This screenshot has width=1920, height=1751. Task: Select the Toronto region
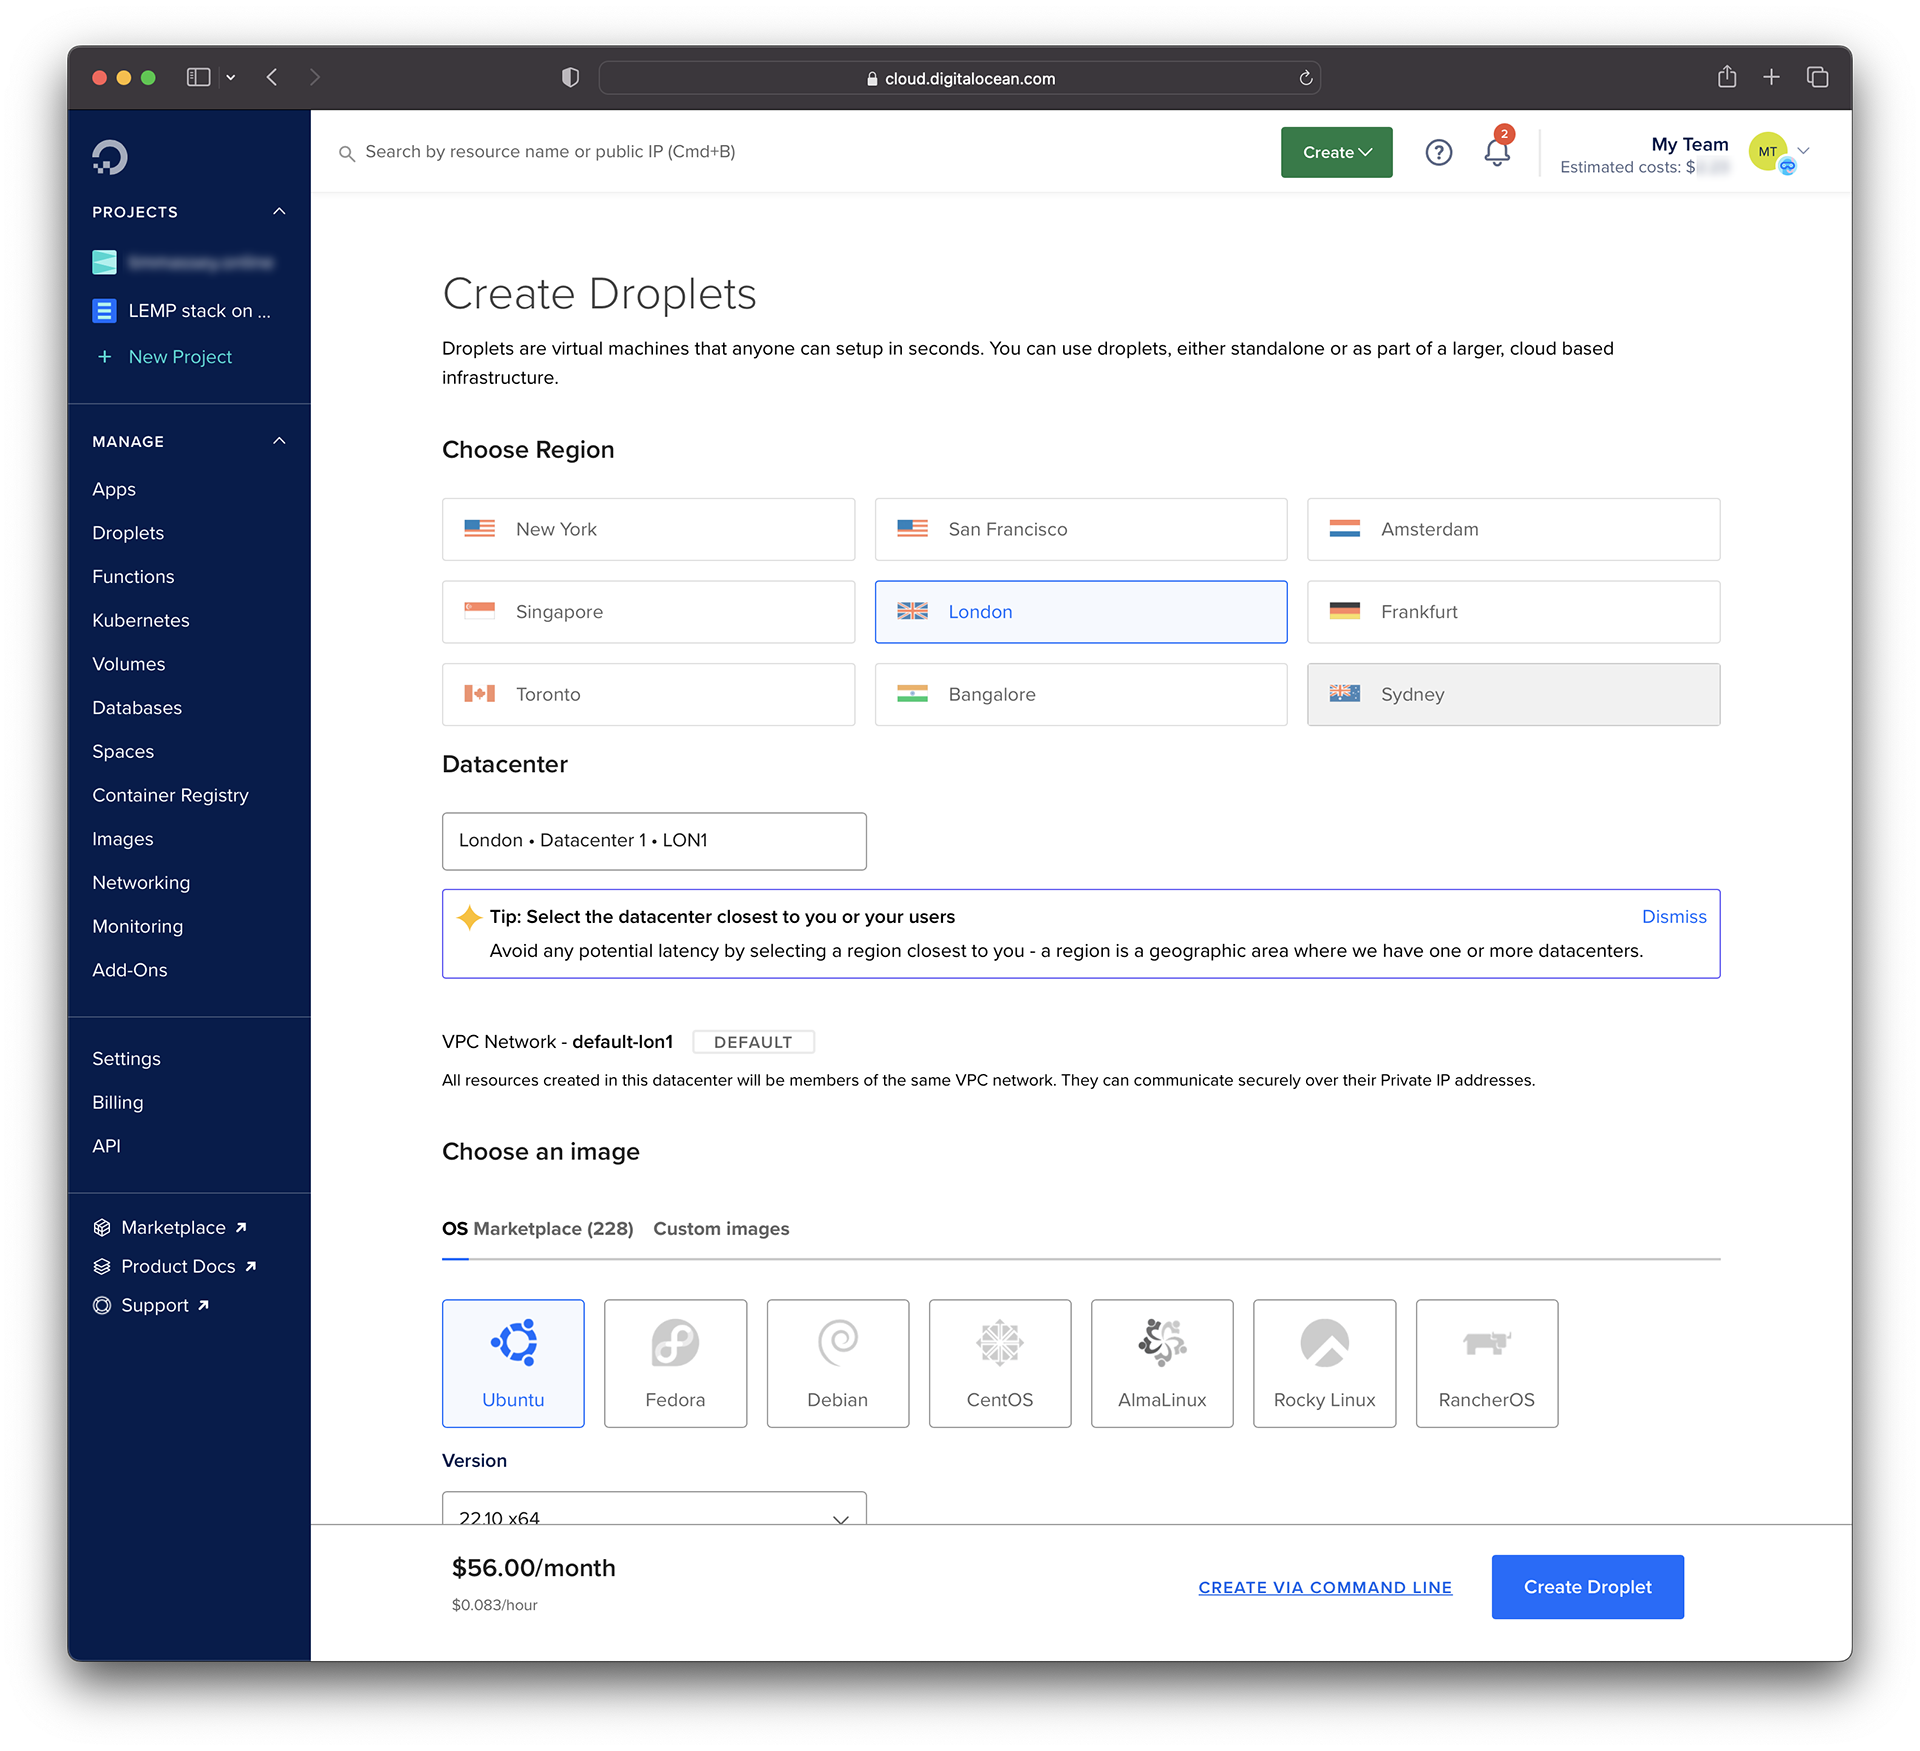click(x=648, y=694)
